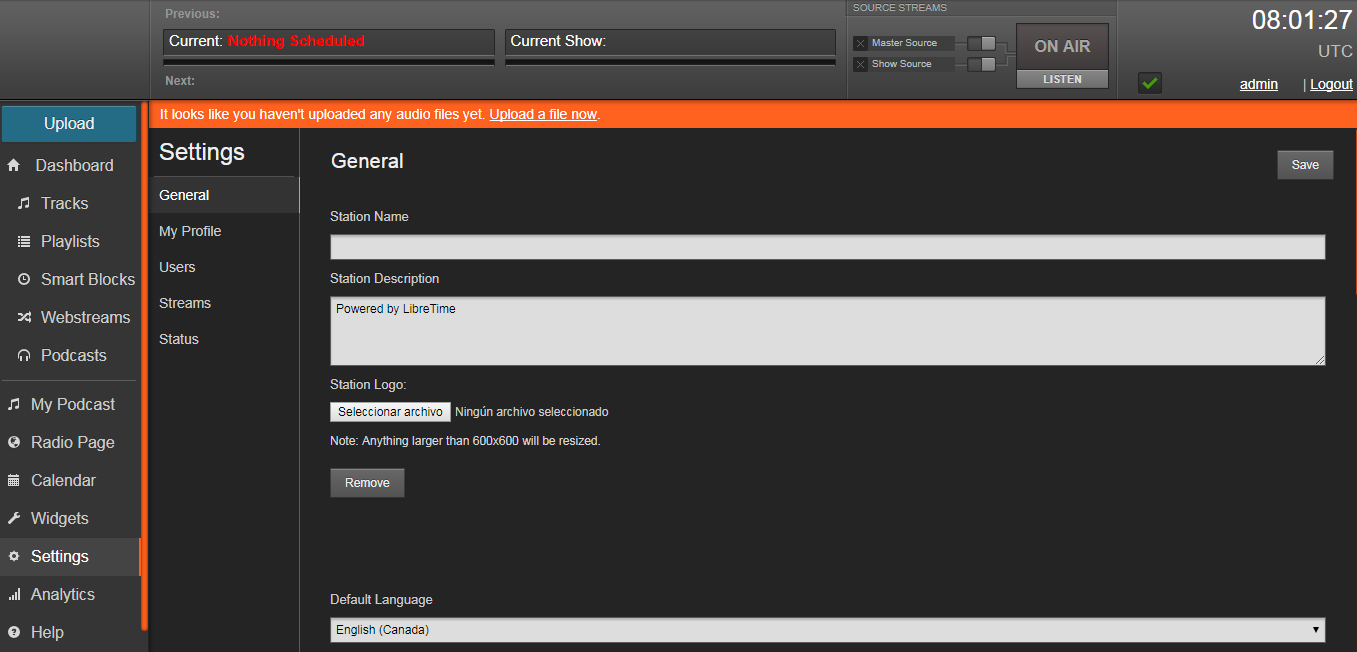Click the Smart Blocks clock icon
The width and height of the screenshot is (1357, 652).
24,279
